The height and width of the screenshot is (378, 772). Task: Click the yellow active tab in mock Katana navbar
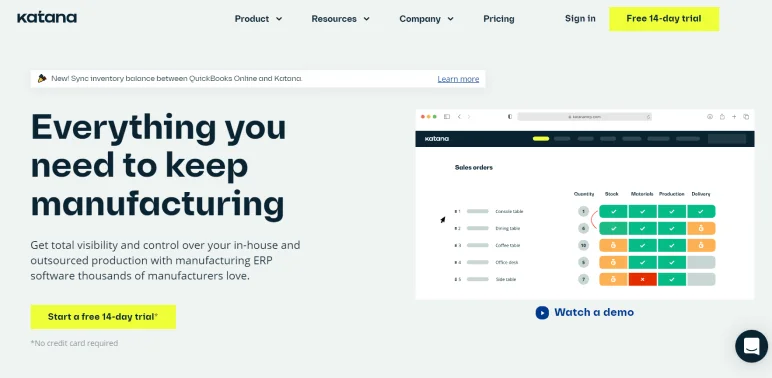coord(541,139)
